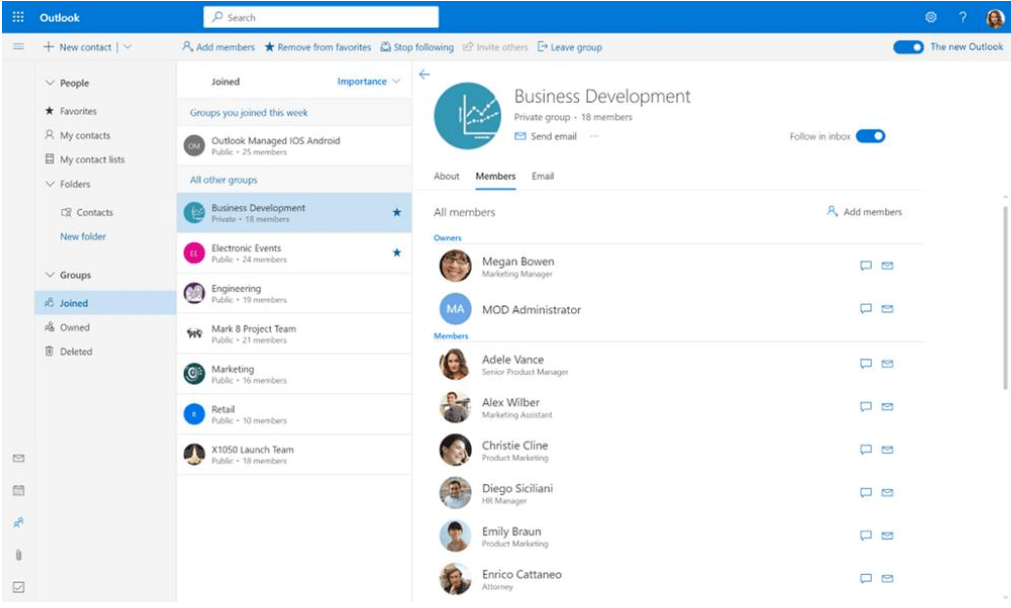Open the settings gear icon

coord(930,17)
